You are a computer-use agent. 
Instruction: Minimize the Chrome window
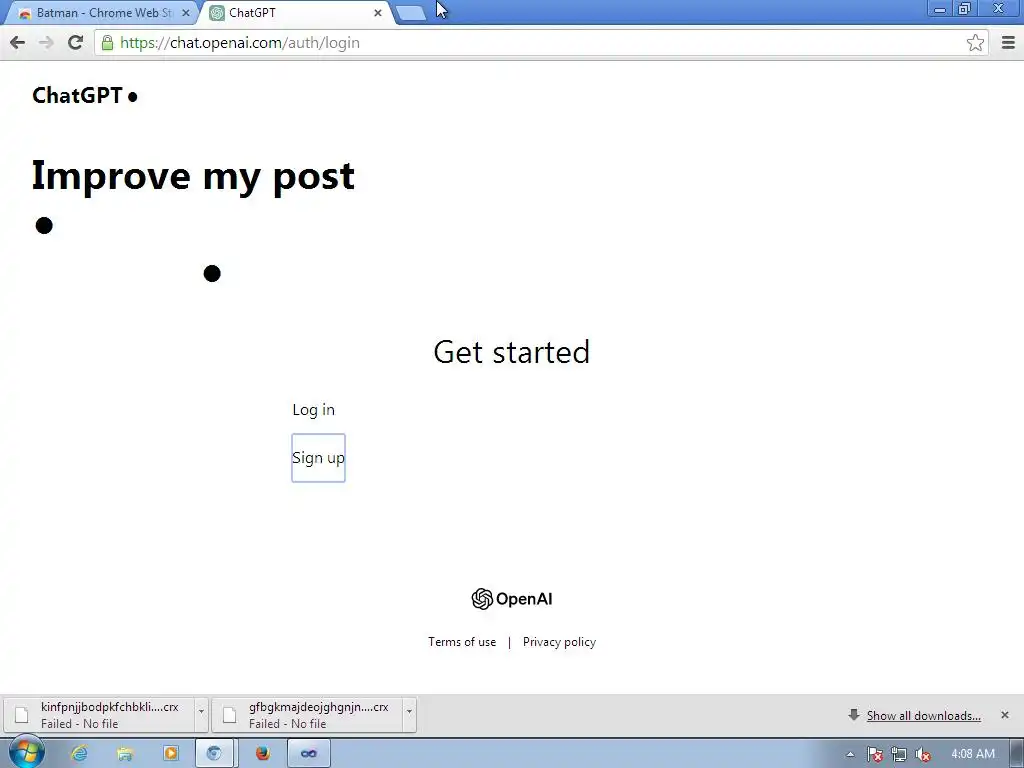tap(940, 8)
